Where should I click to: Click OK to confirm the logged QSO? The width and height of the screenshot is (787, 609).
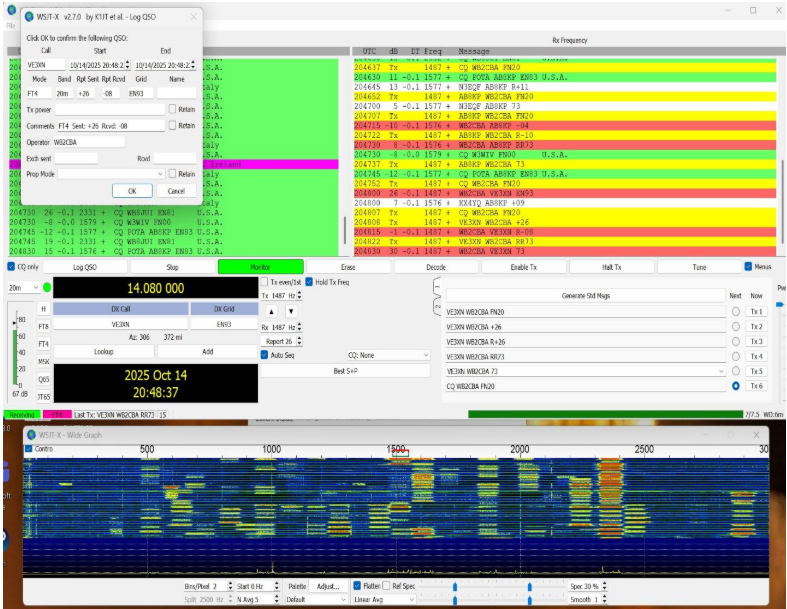coord(132,190)
